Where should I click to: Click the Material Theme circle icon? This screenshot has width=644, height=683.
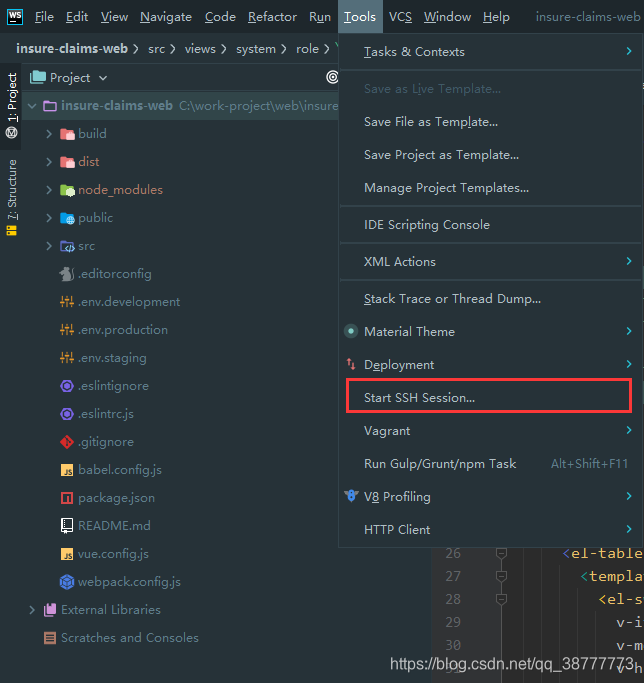(x=351, y=331)
